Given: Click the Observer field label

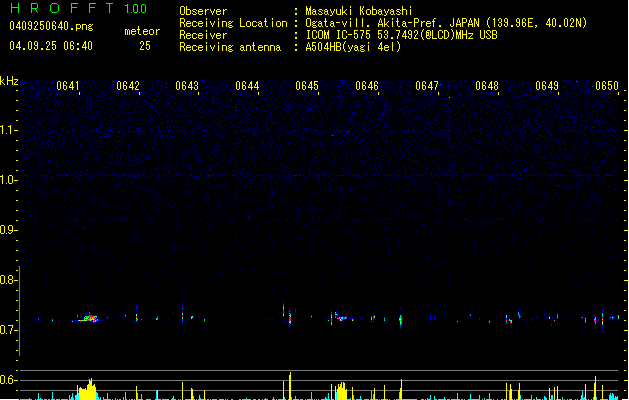Looking at the screenshot, I should pyautogui.click(x=203, y=11).
